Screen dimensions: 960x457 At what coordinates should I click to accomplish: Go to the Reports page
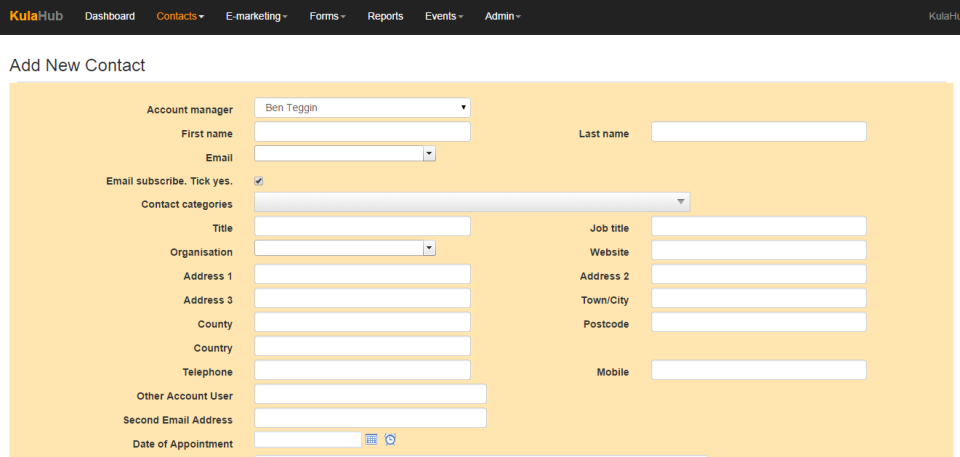pyautogui.click(x=385, y=17)
